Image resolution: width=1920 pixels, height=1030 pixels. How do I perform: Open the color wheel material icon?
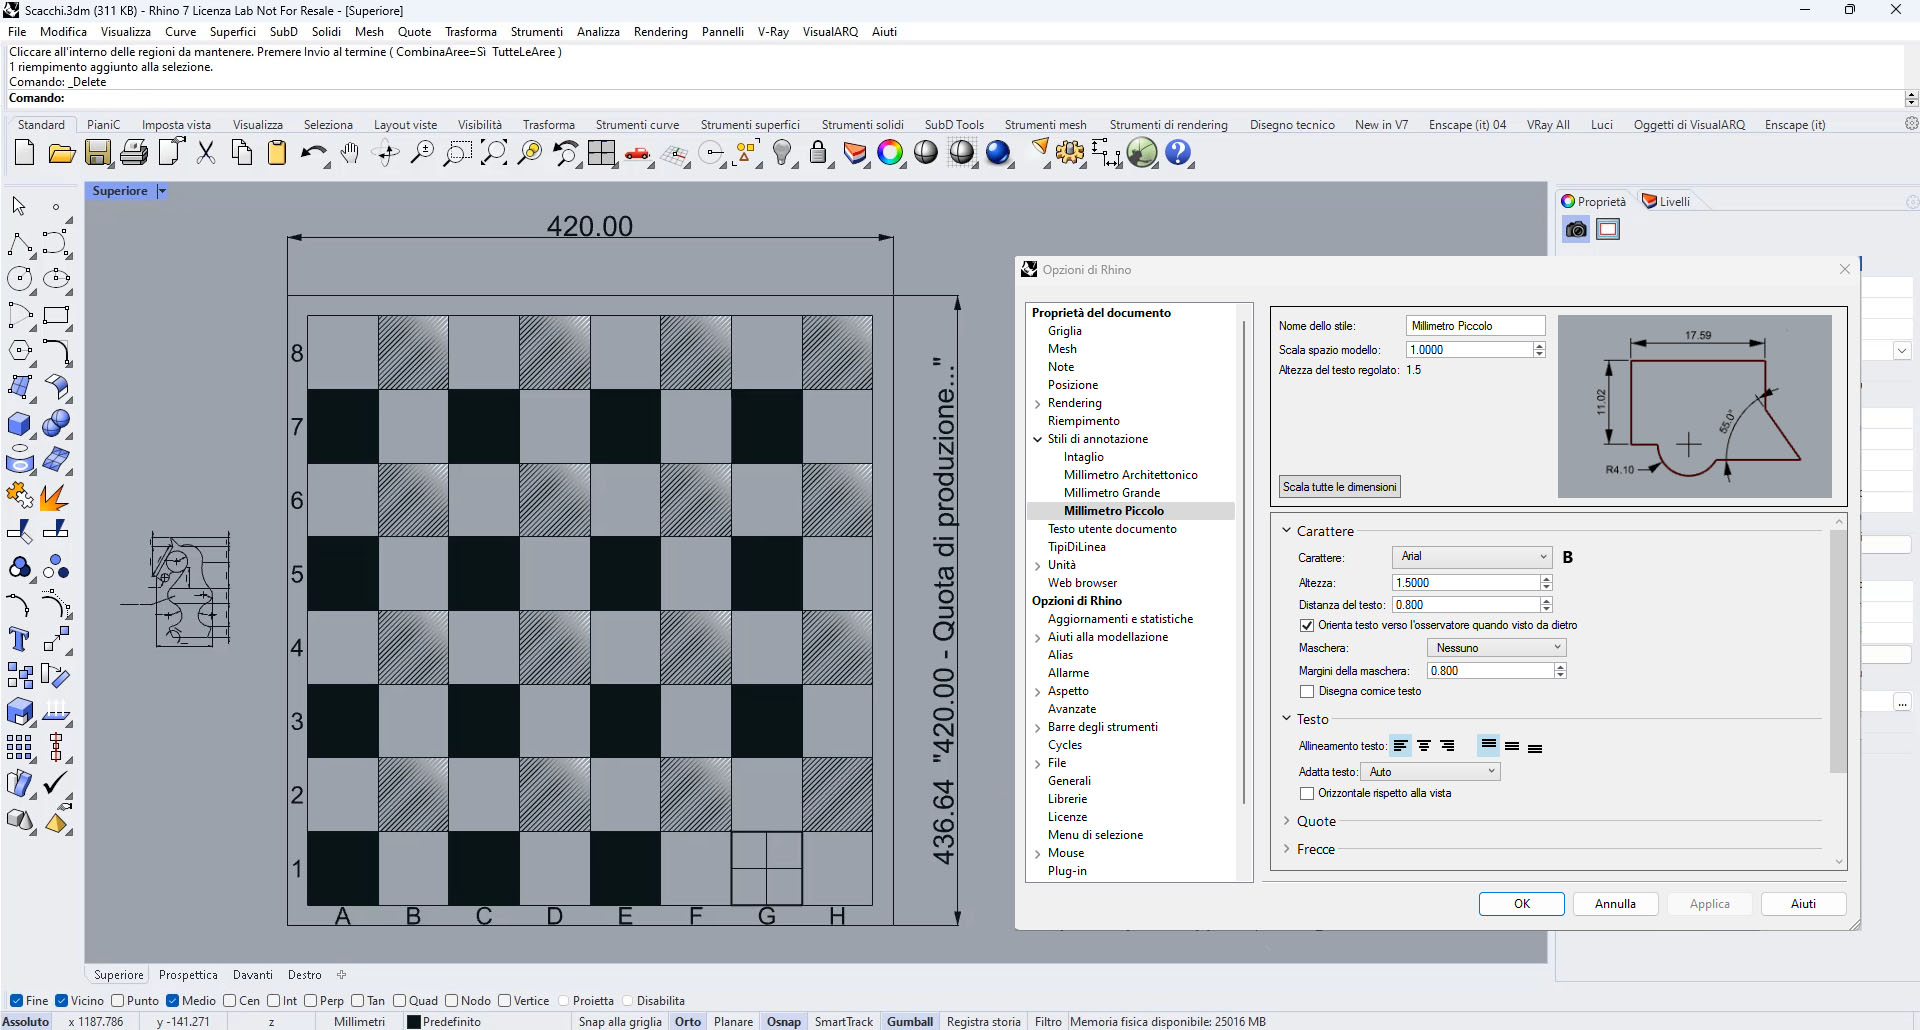tap(890, 153)
